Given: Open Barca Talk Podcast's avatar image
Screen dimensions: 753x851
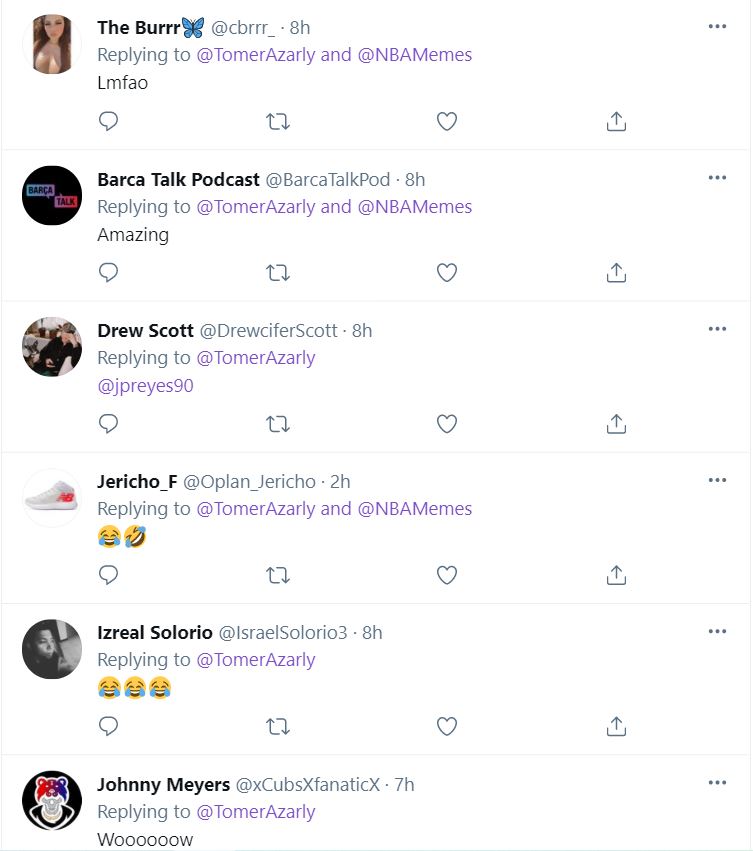Looking at the screenshot, I should pos(52,195).
